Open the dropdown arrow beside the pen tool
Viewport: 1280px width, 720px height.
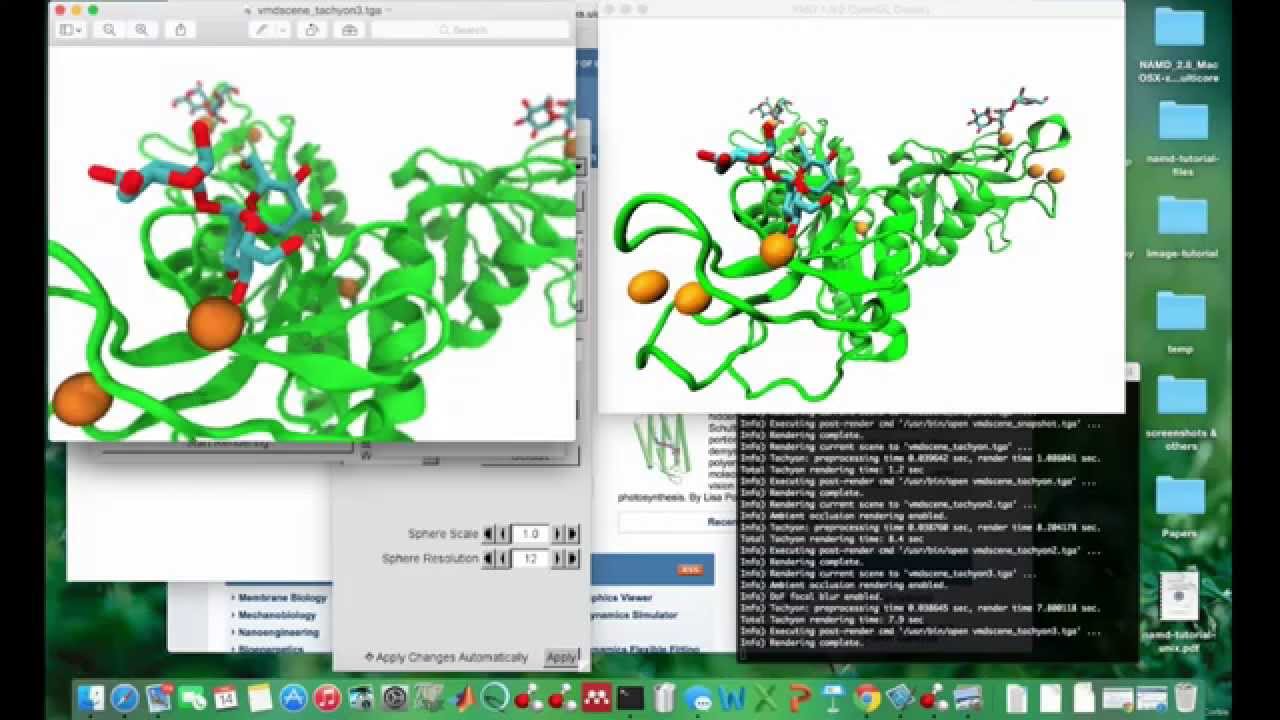click(x=282, y=30)
